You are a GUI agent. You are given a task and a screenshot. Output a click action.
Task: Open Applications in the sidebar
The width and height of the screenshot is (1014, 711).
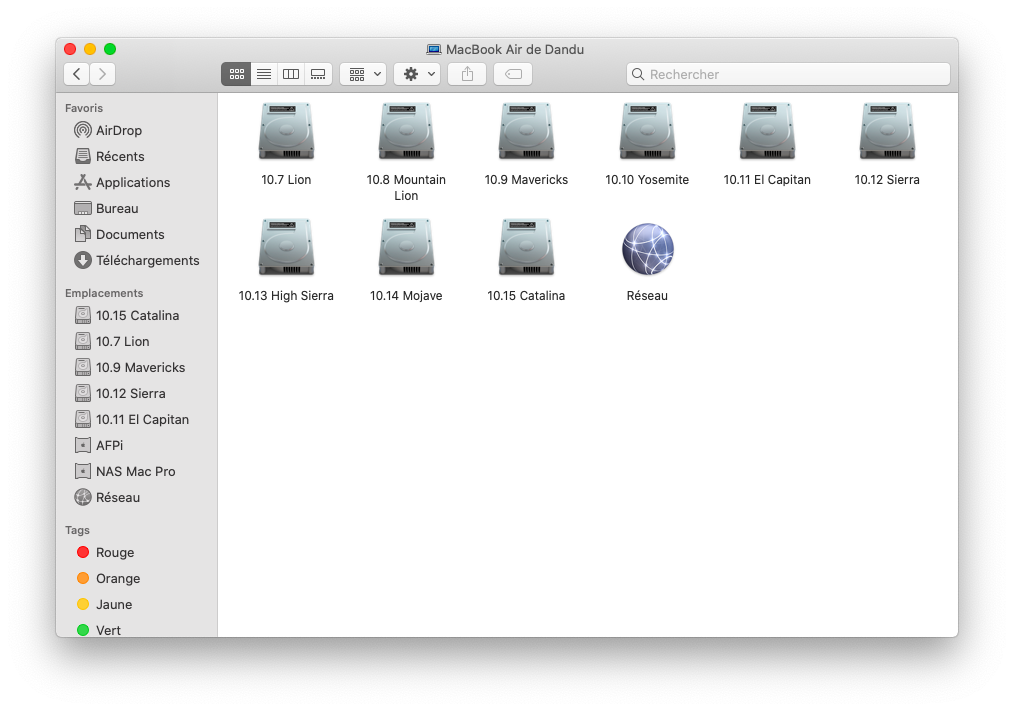[x=122, y=182]
